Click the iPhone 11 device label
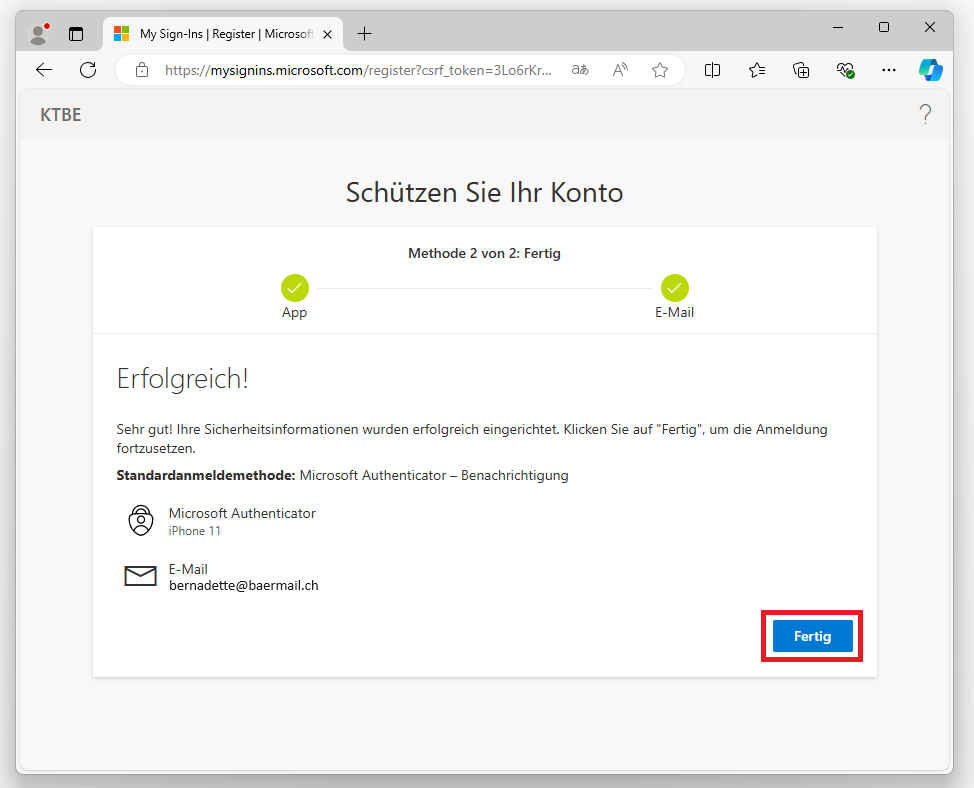This screenshot has height=788, width=974. point(194,531)
